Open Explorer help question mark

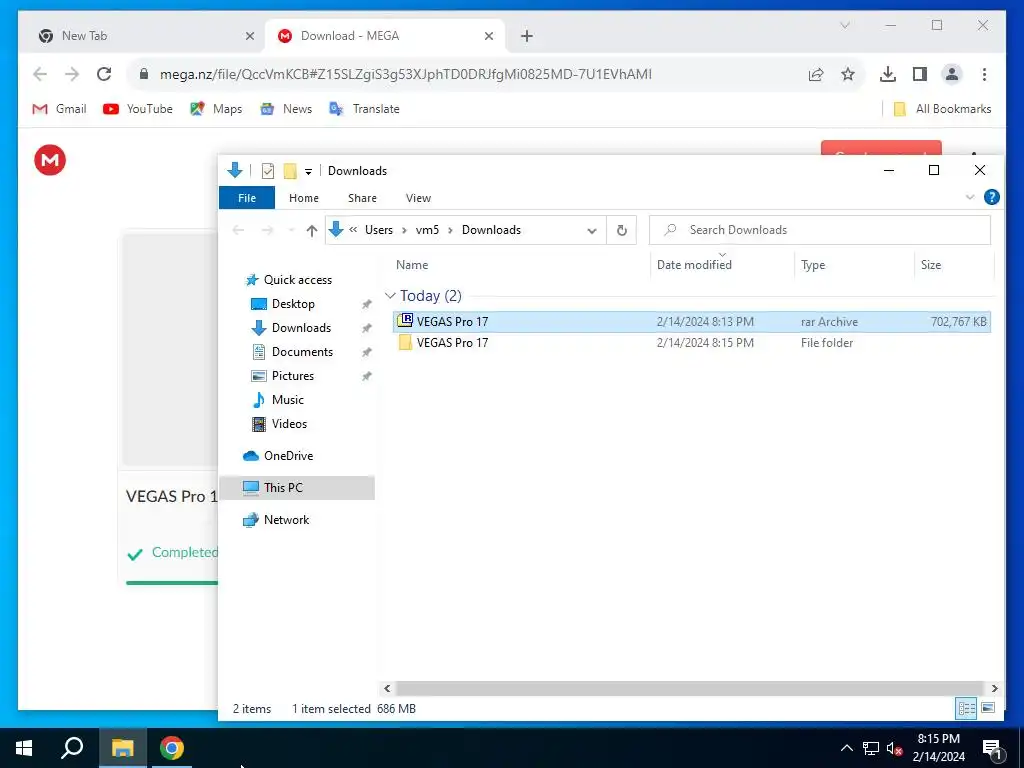click(x=991, y=197)
